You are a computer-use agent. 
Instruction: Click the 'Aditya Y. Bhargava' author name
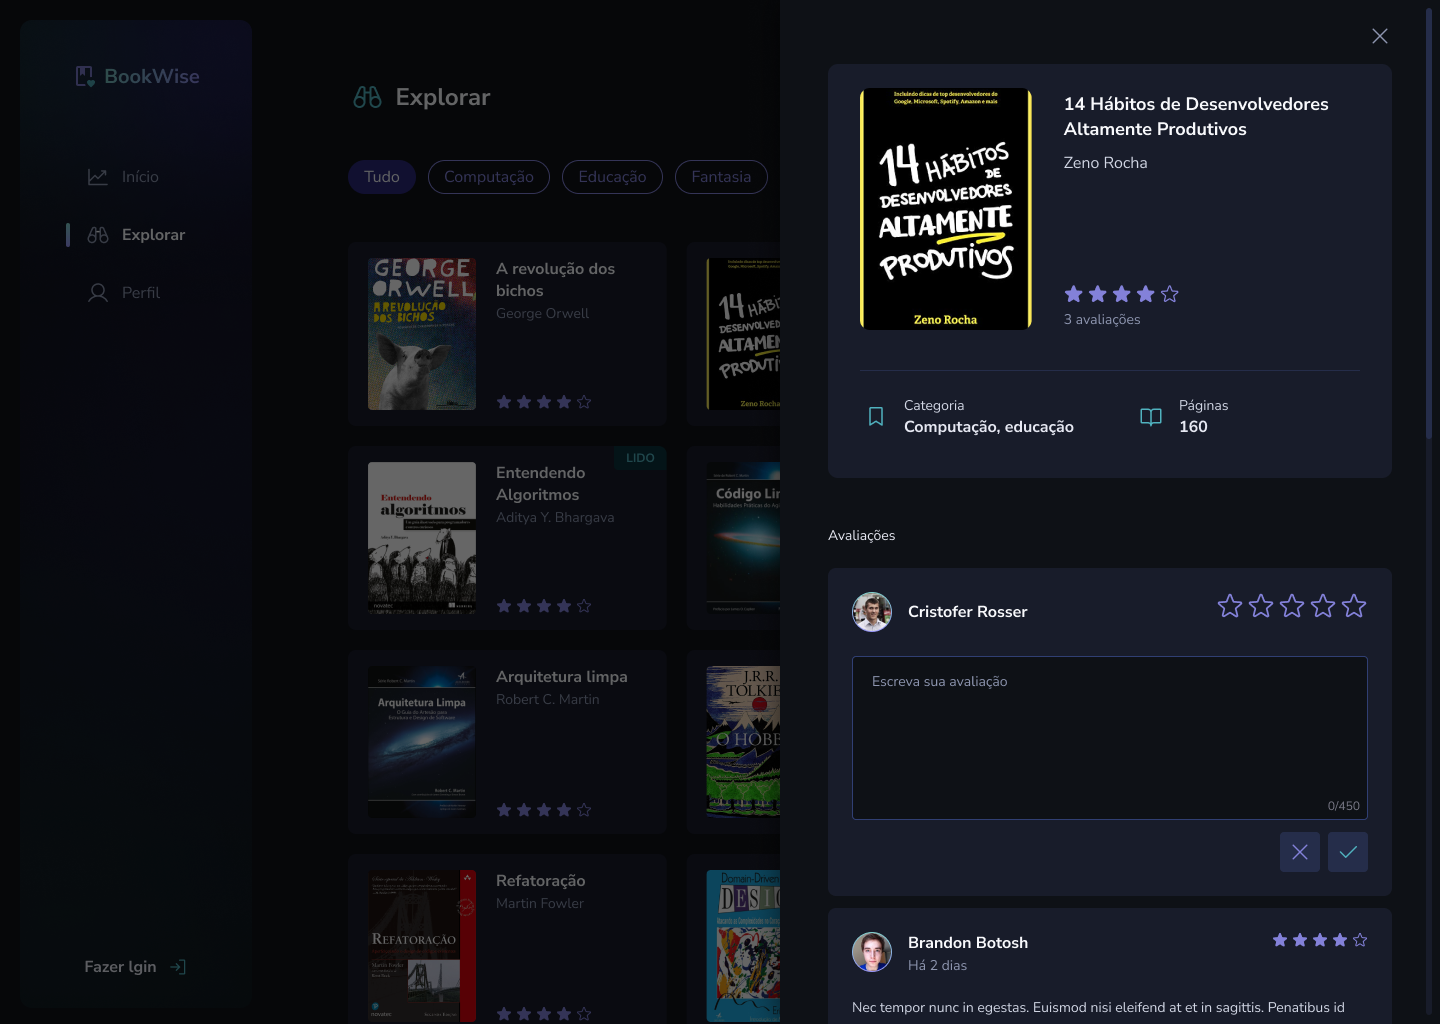pyautogui.click(x=555, y=518)
